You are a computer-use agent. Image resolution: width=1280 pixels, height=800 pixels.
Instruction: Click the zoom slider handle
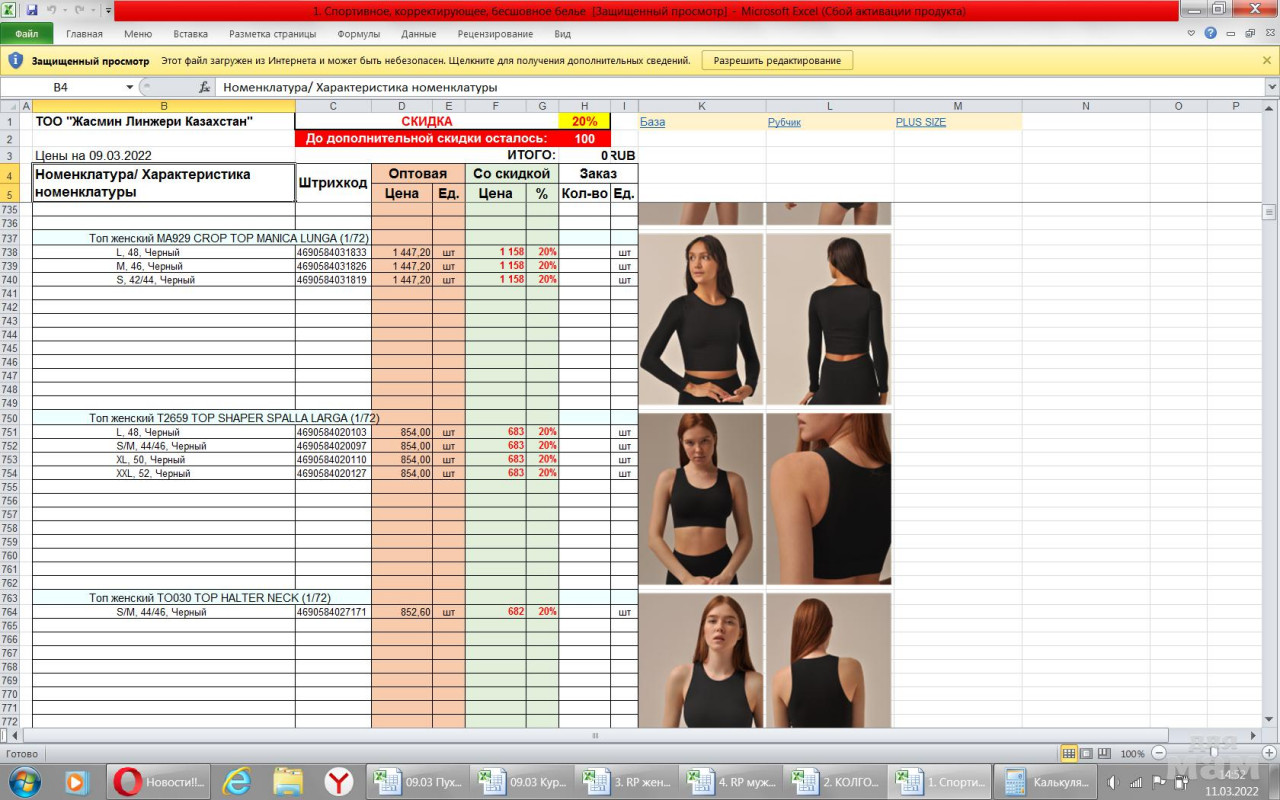point(1213,753)
